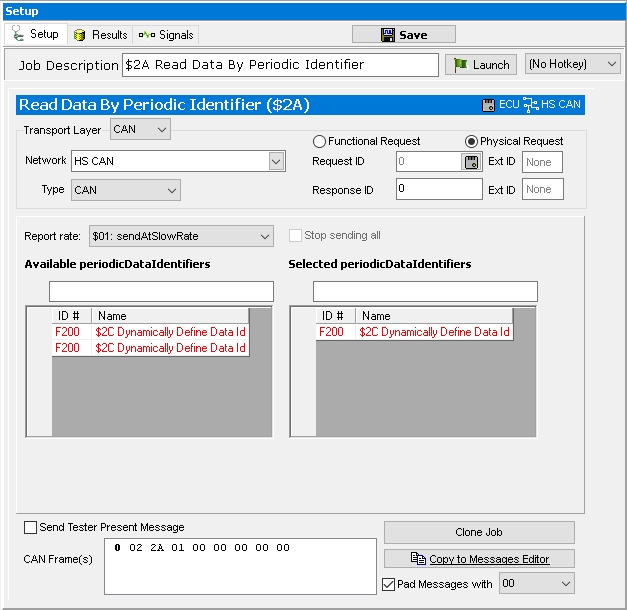The height and width of the screenshot is (610, 627).
Task: Click the floppy disk icon beside Request ID
Action: click(x=471, y=162)
